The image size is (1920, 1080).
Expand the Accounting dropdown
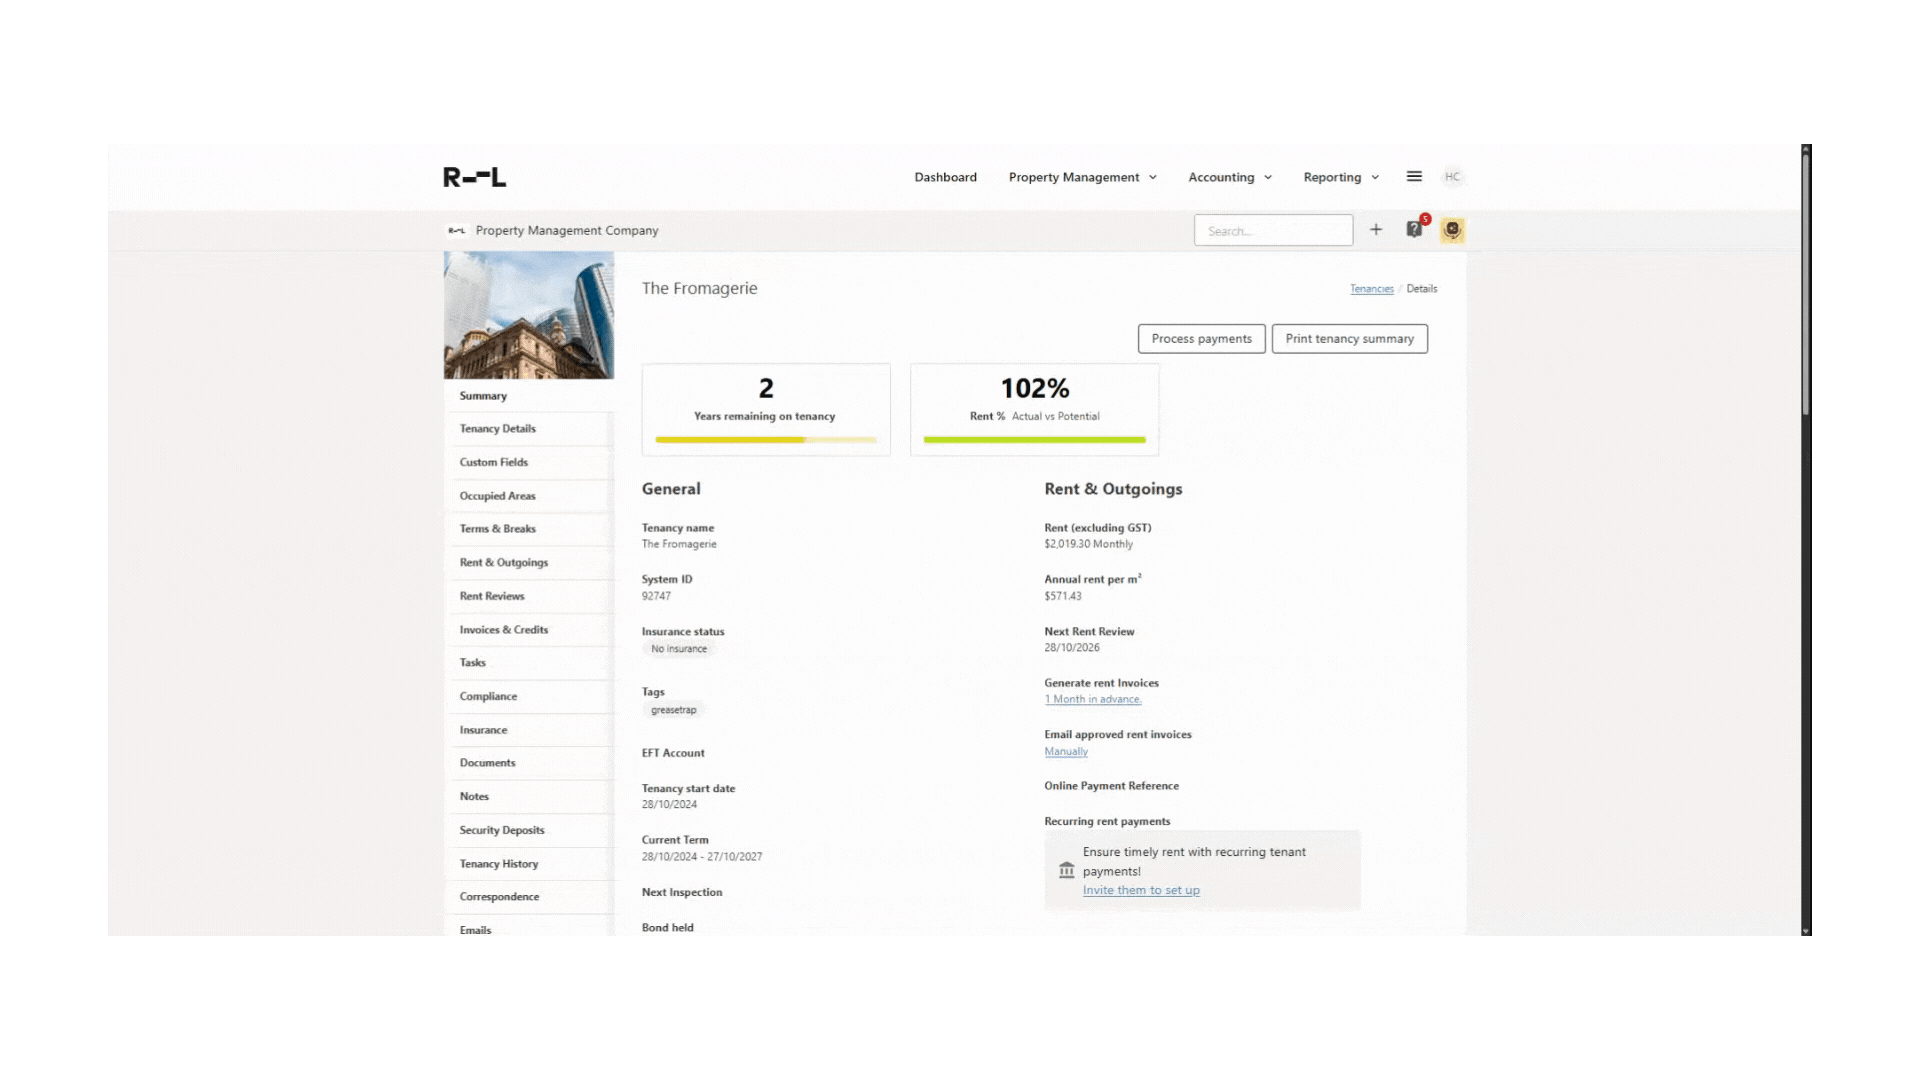[x=1229, y=176]
